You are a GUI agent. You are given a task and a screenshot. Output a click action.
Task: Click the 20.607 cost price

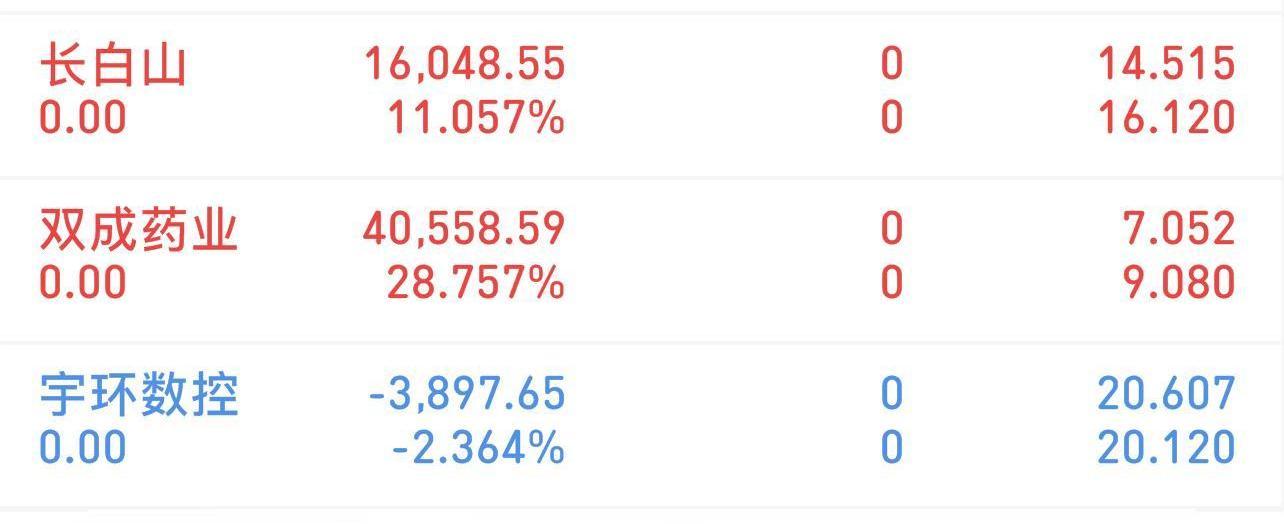(x=1167, y=394)
